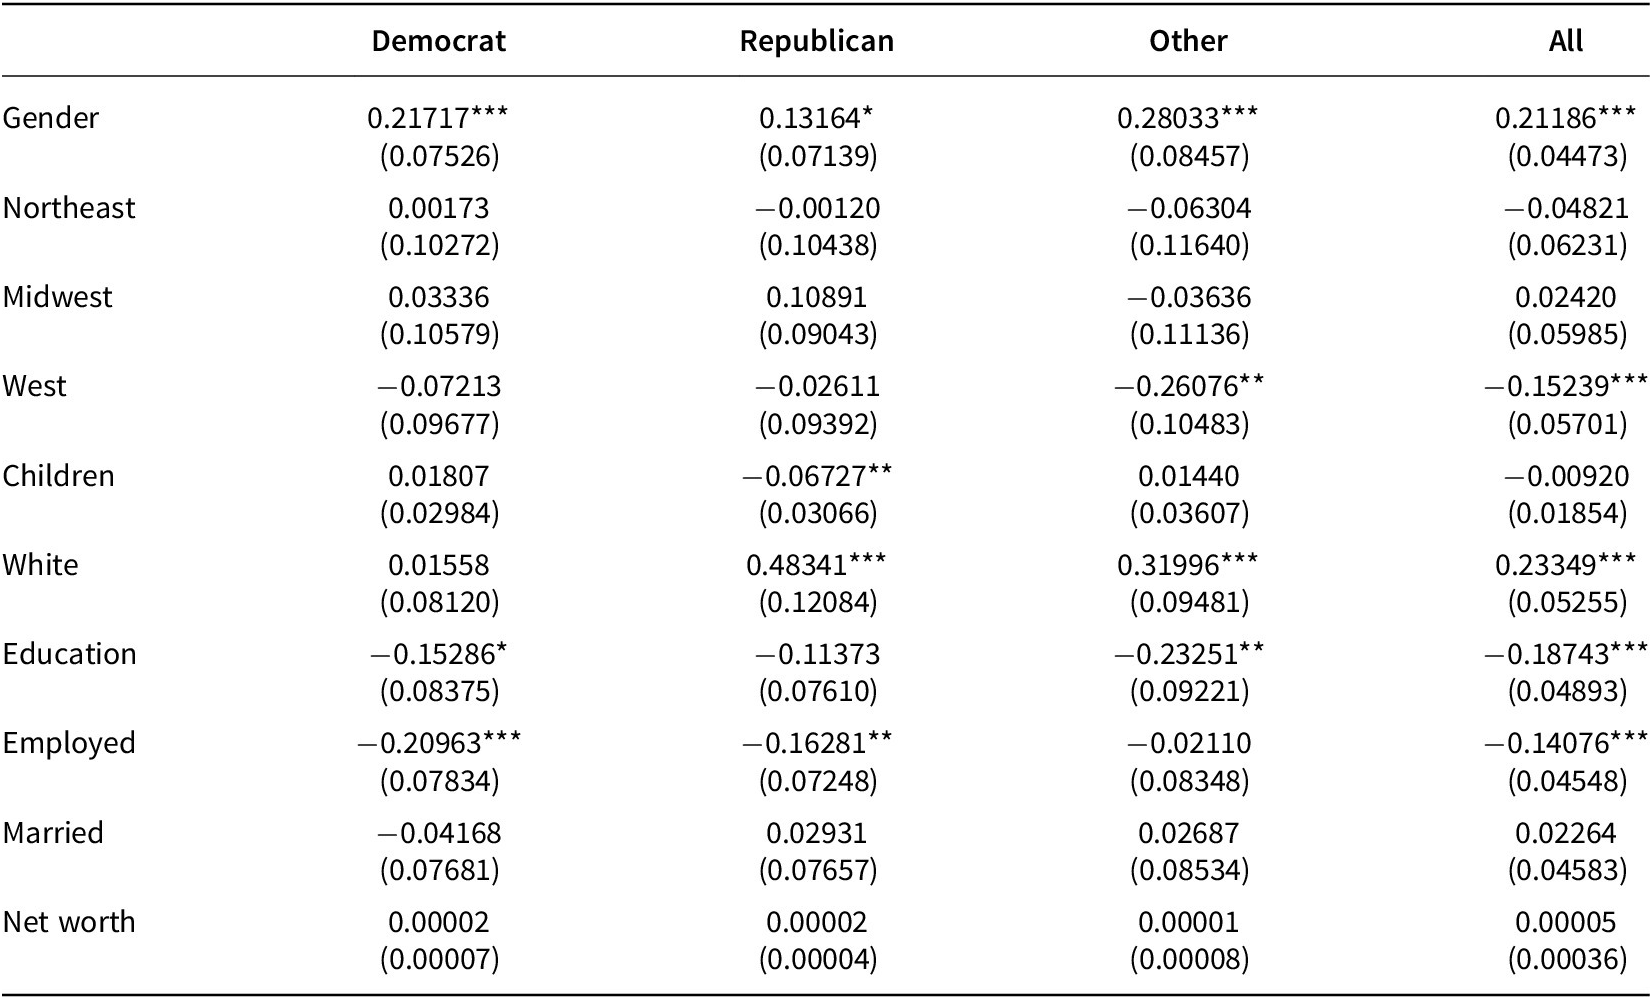
Task: Click the Northeast row label
Action: point(69,208)
